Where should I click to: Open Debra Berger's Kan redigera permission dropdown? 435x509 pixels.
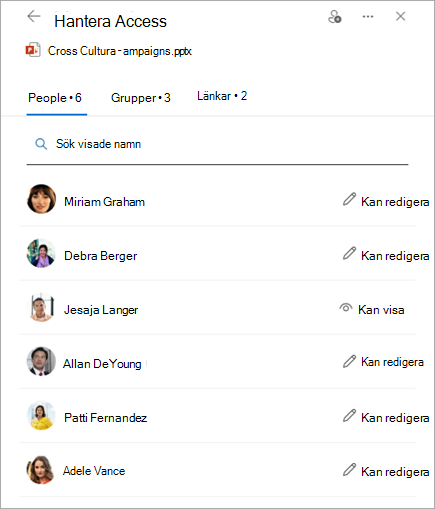pyautogui.click(x=386, y=256)
